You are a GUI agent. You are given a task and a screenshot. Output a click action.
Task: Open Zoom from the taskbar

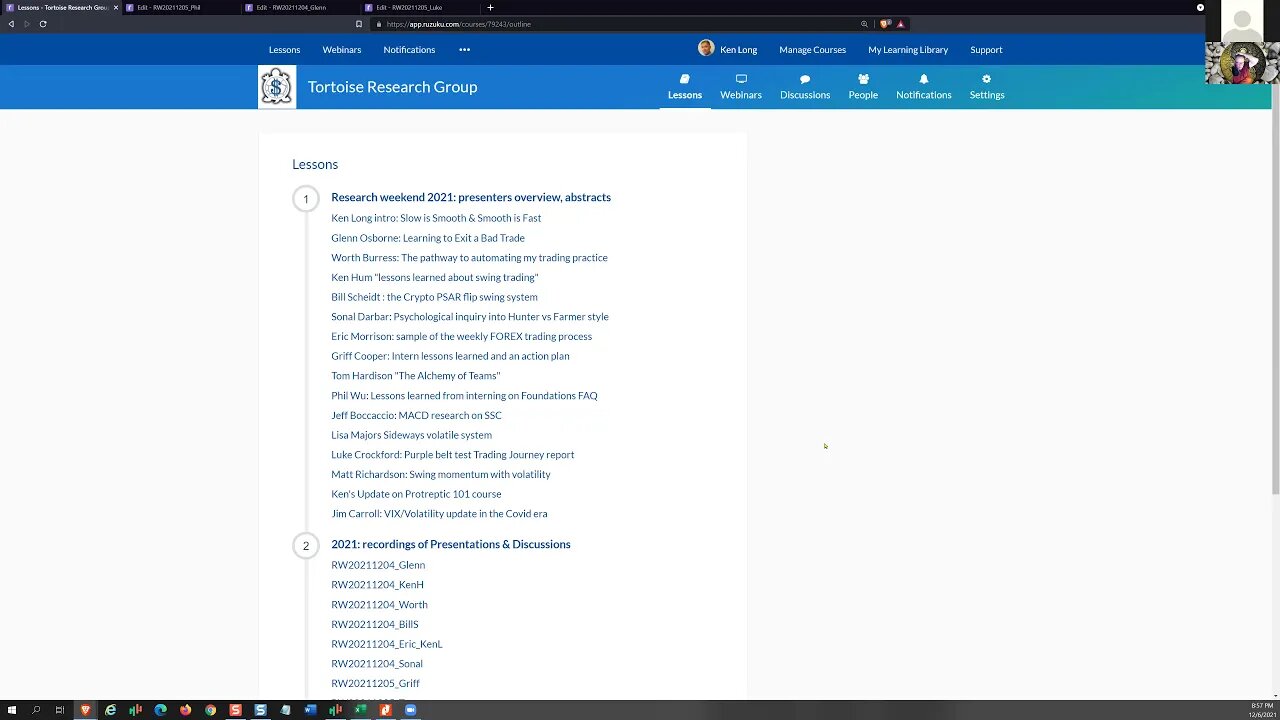[410, 710]
